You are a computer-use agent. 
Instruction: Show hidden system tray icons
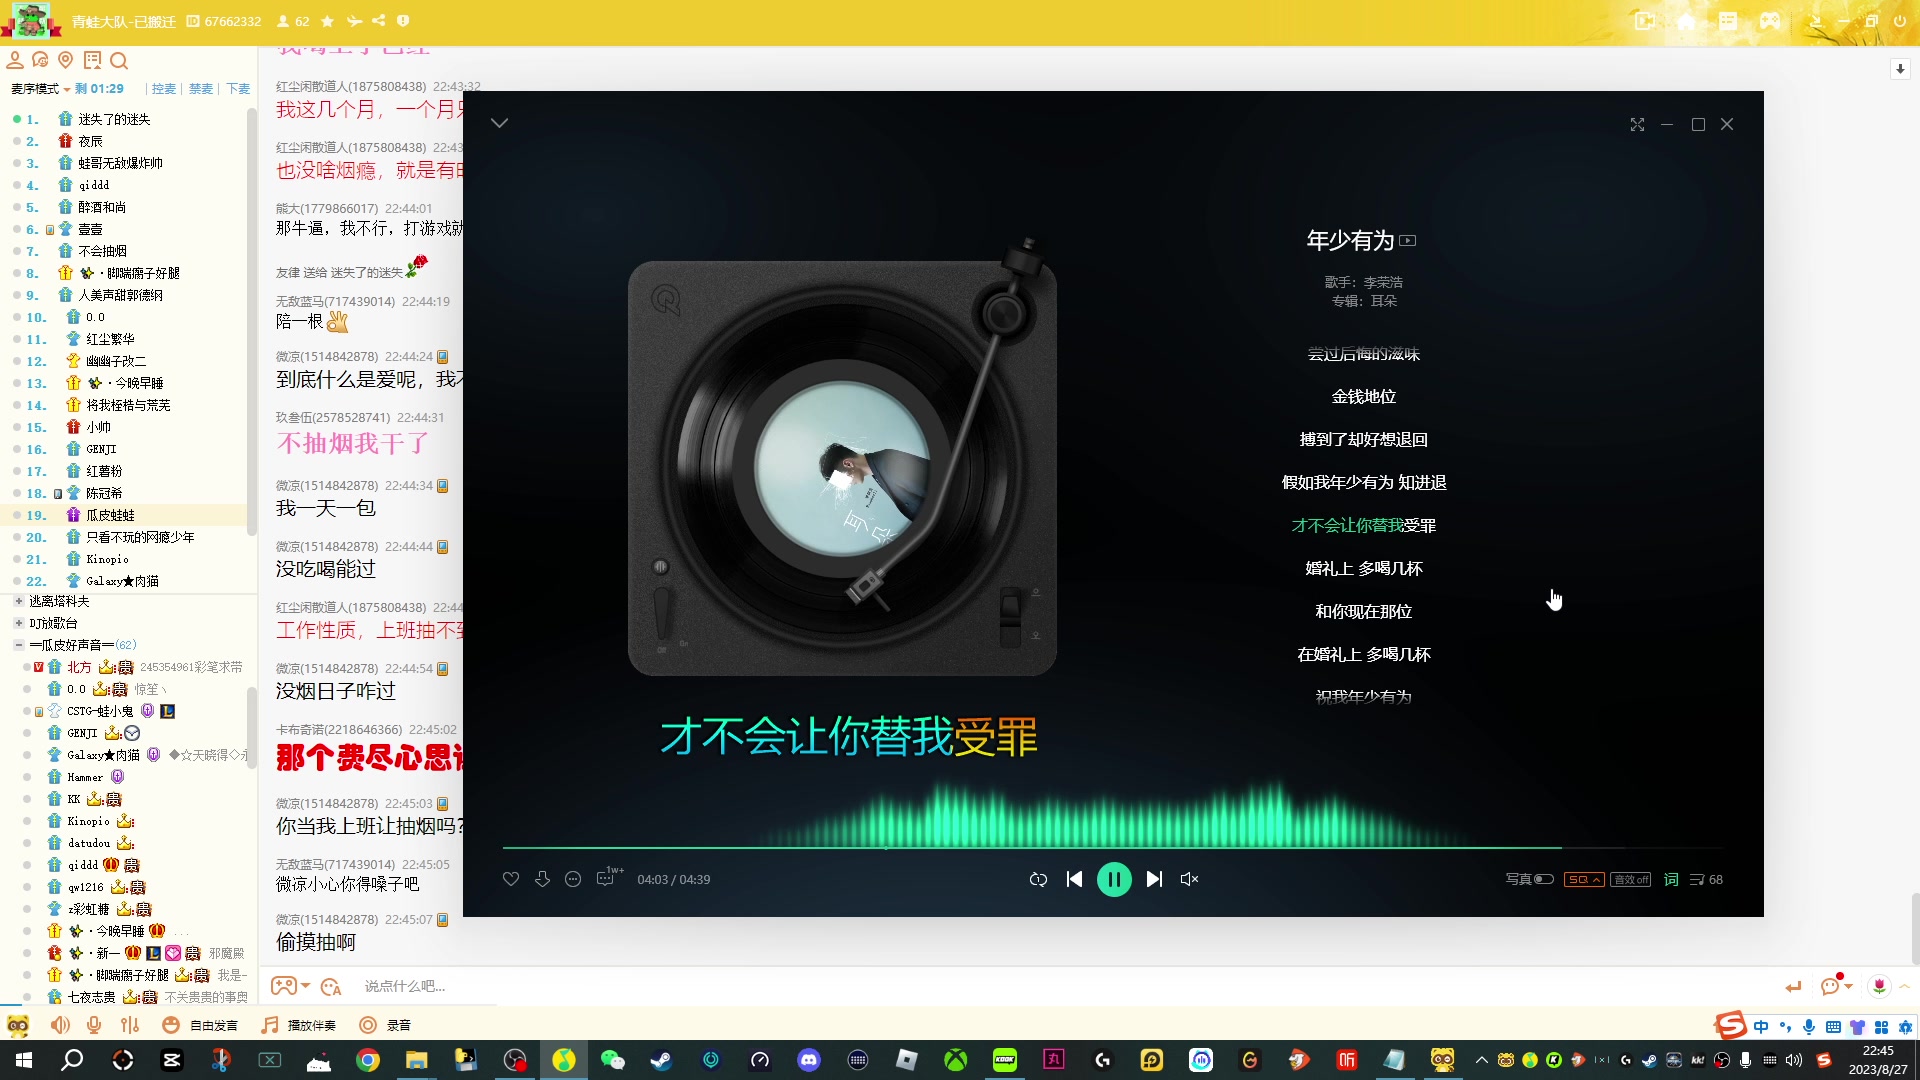tap(1482, 1060)
